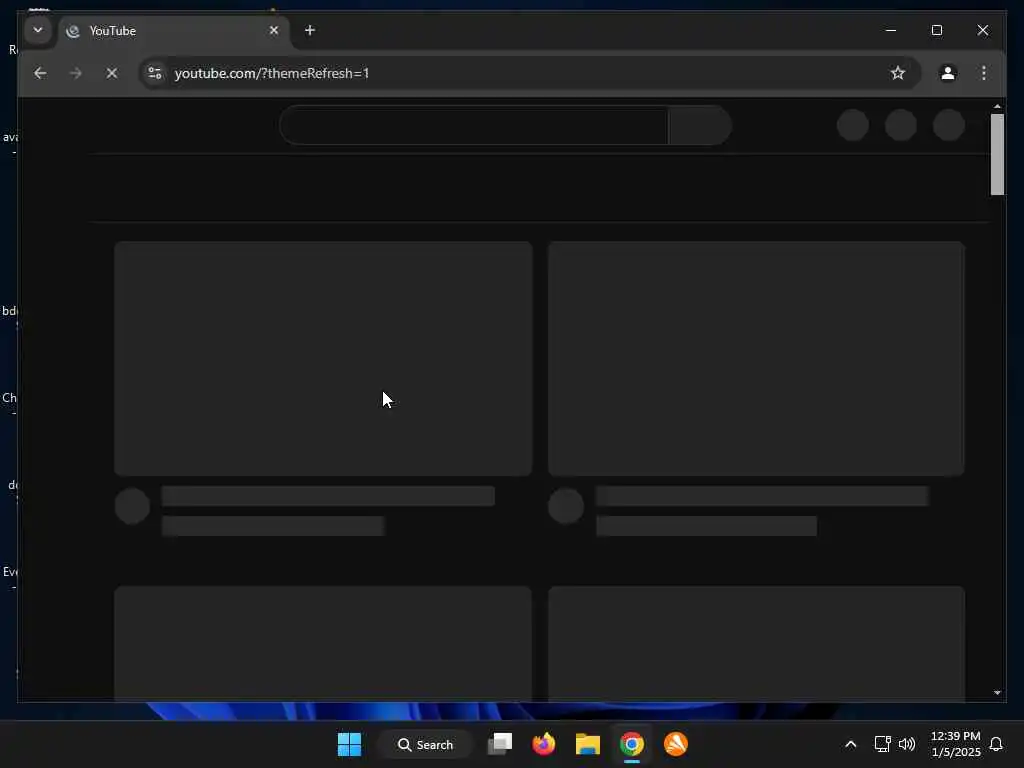1024x768 pixels.
Task: Expand the tab search dropdown
Action: click(x=38, y=30)
